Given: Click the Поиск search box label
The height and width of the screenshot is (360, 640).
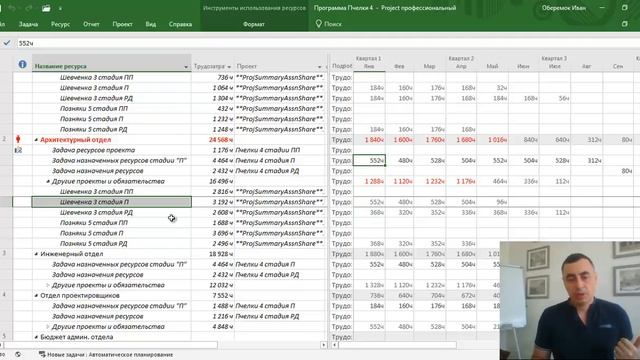Looking at the screenshot, I should click(333, 24).
